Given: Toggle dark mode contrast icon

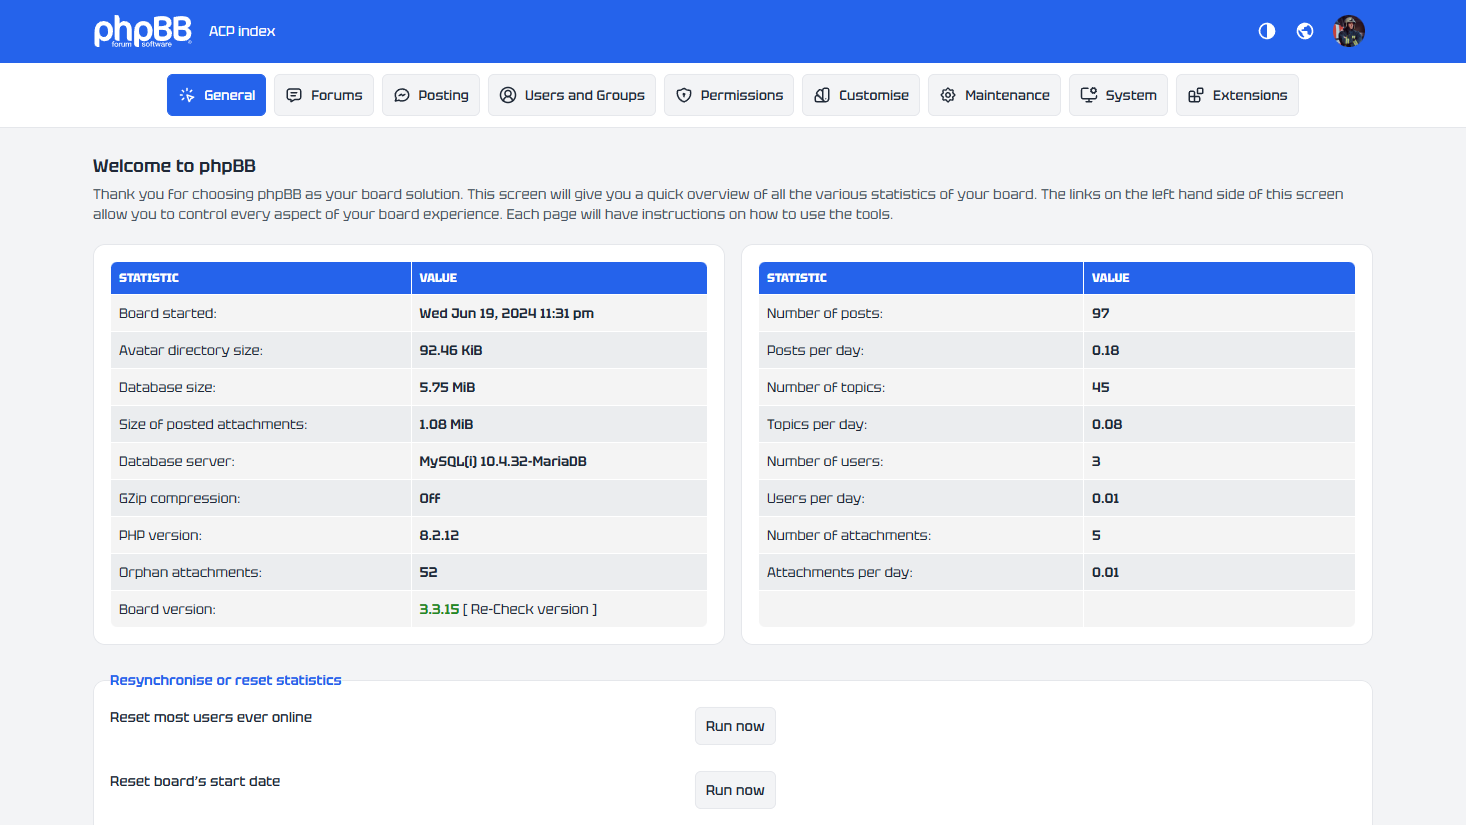Looking at the screenshot, I should pos(1267,31).
